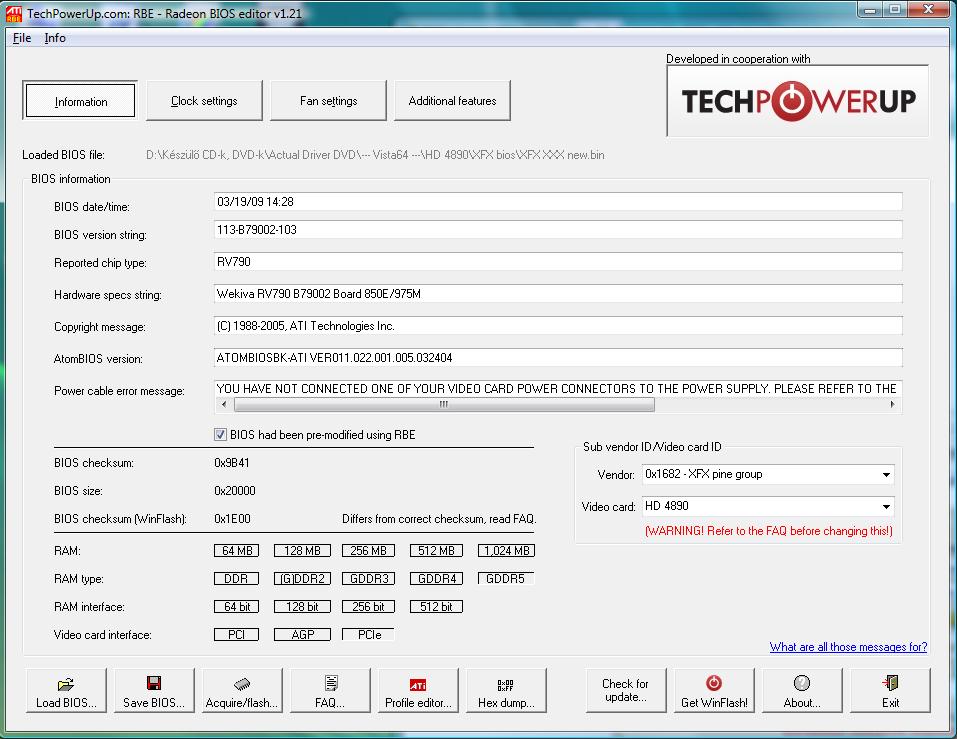This screenshot has width=957, height=739.
Task: Click the GDDR4 RAM type indicator
Action: coord(436,579)
